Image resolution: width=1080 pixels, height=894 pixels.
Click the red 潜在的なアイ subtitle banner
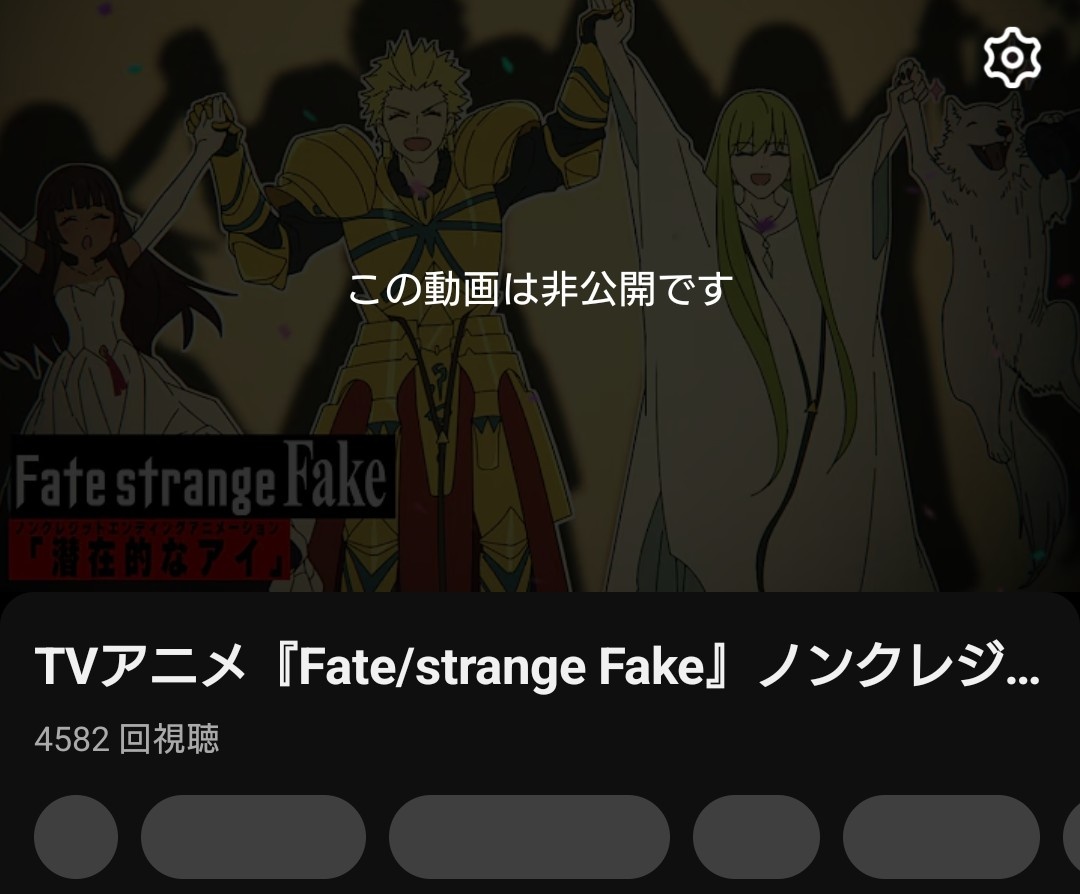coord(149,550)
